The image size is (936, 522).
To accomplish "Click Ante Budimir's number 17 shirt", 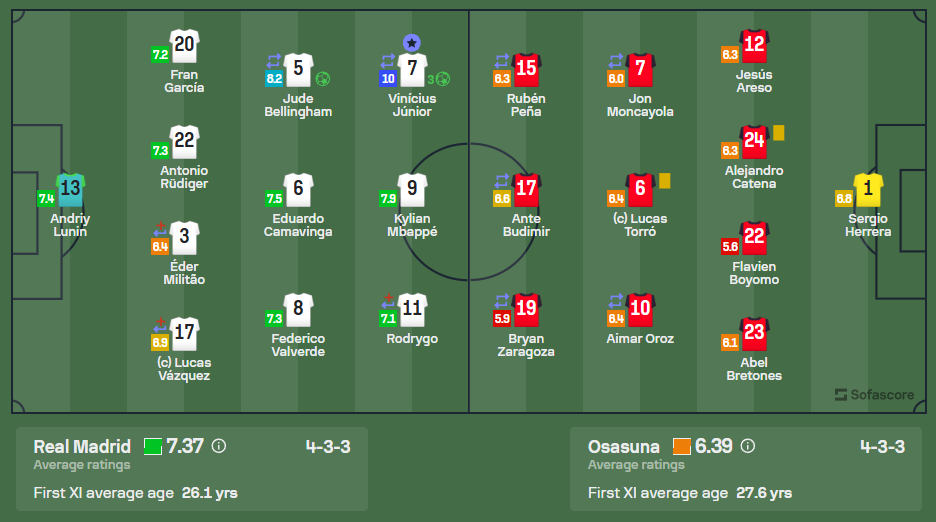I will point(527,188).
